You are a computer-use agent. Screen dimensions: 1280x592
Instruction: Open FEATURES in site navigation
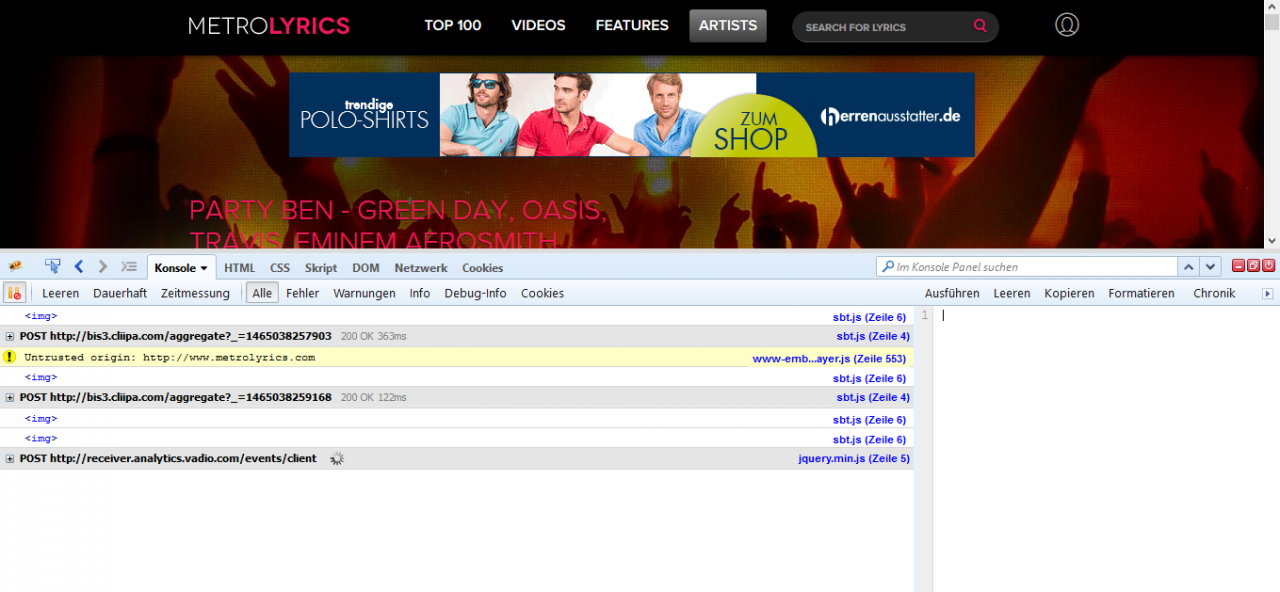point(632,25)
